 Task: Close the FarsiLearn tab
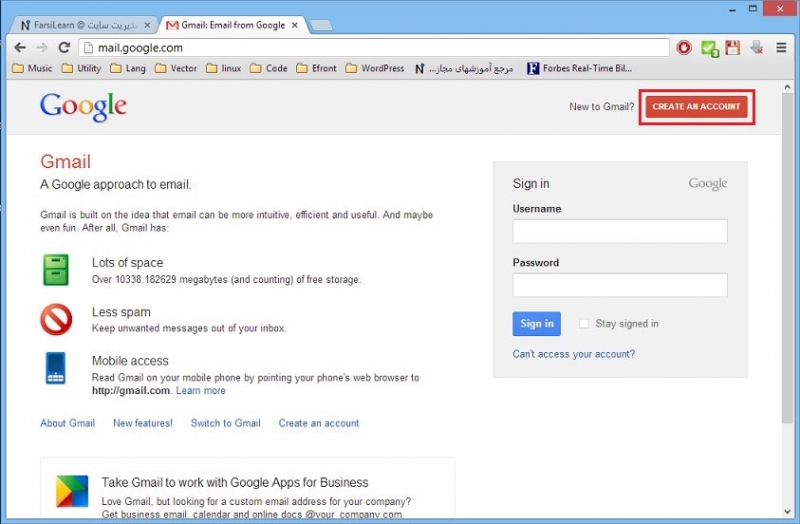click(147, 24)
